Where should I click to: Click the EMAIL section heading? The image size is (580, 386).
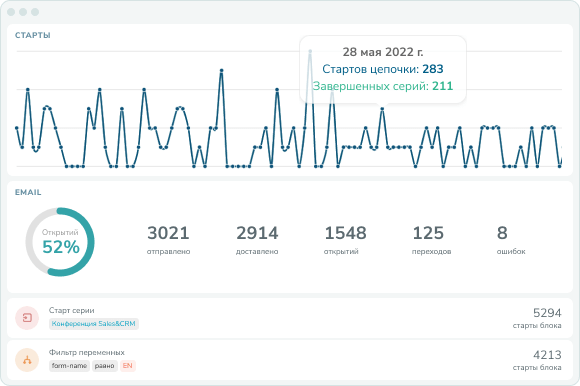(x=28, y=192)
